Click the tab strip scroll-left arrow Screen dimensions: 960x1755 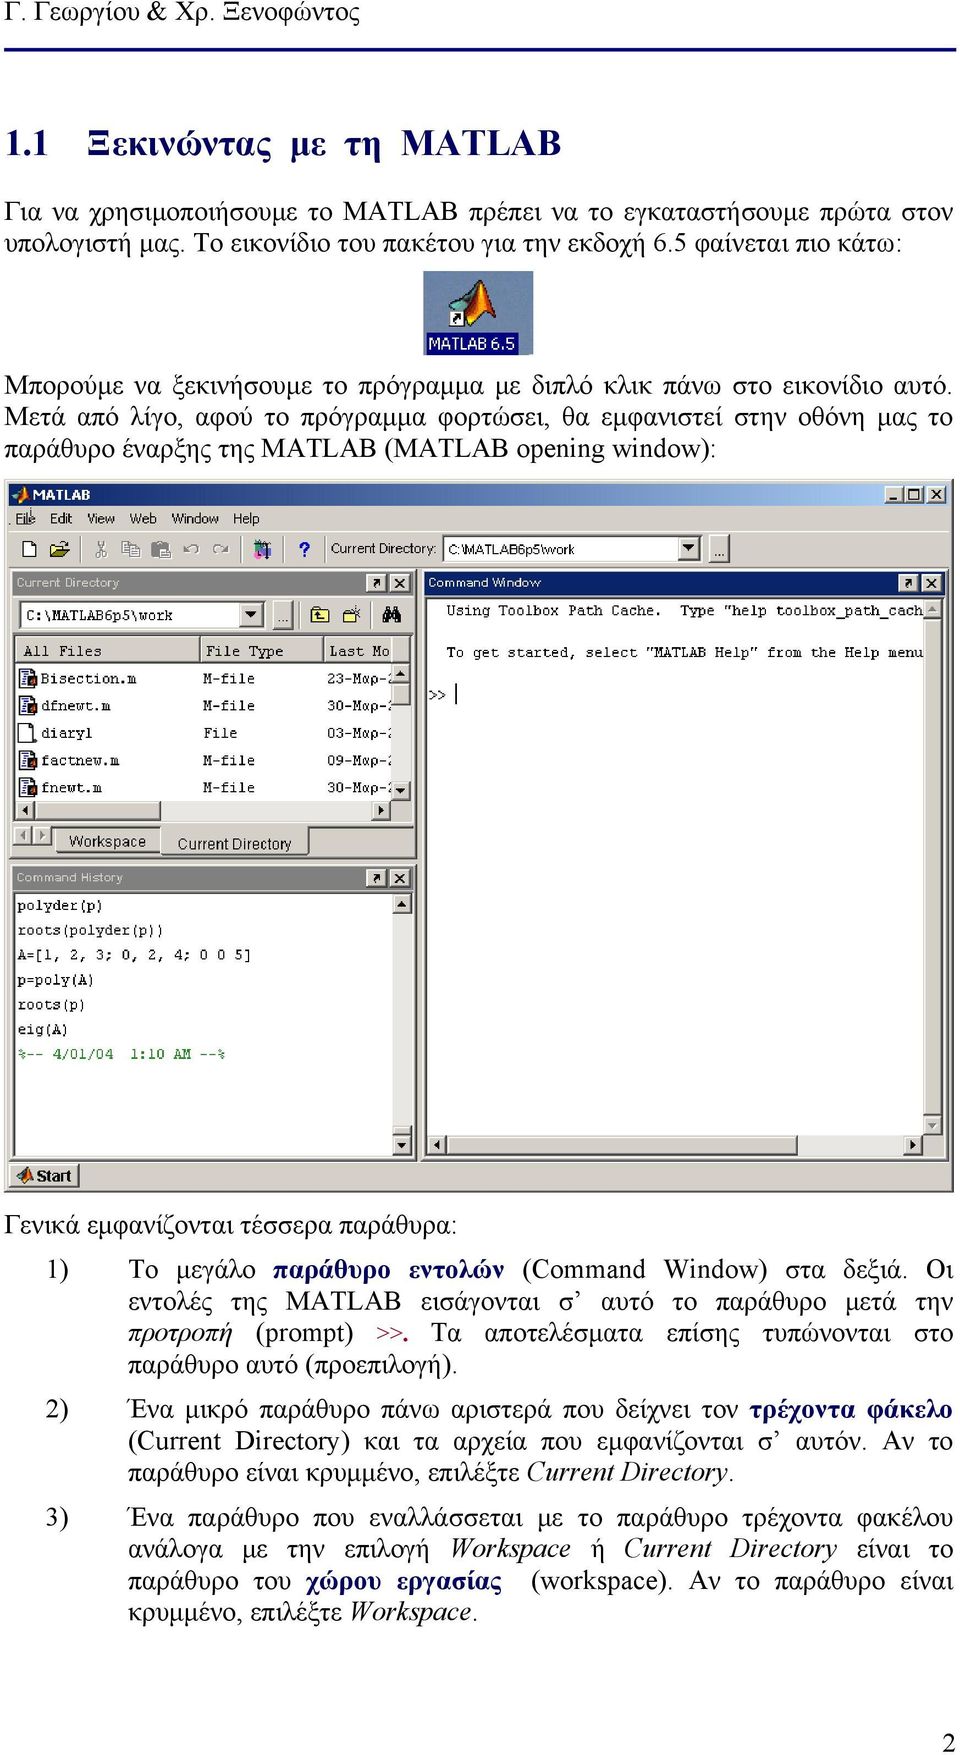[23, 834]
